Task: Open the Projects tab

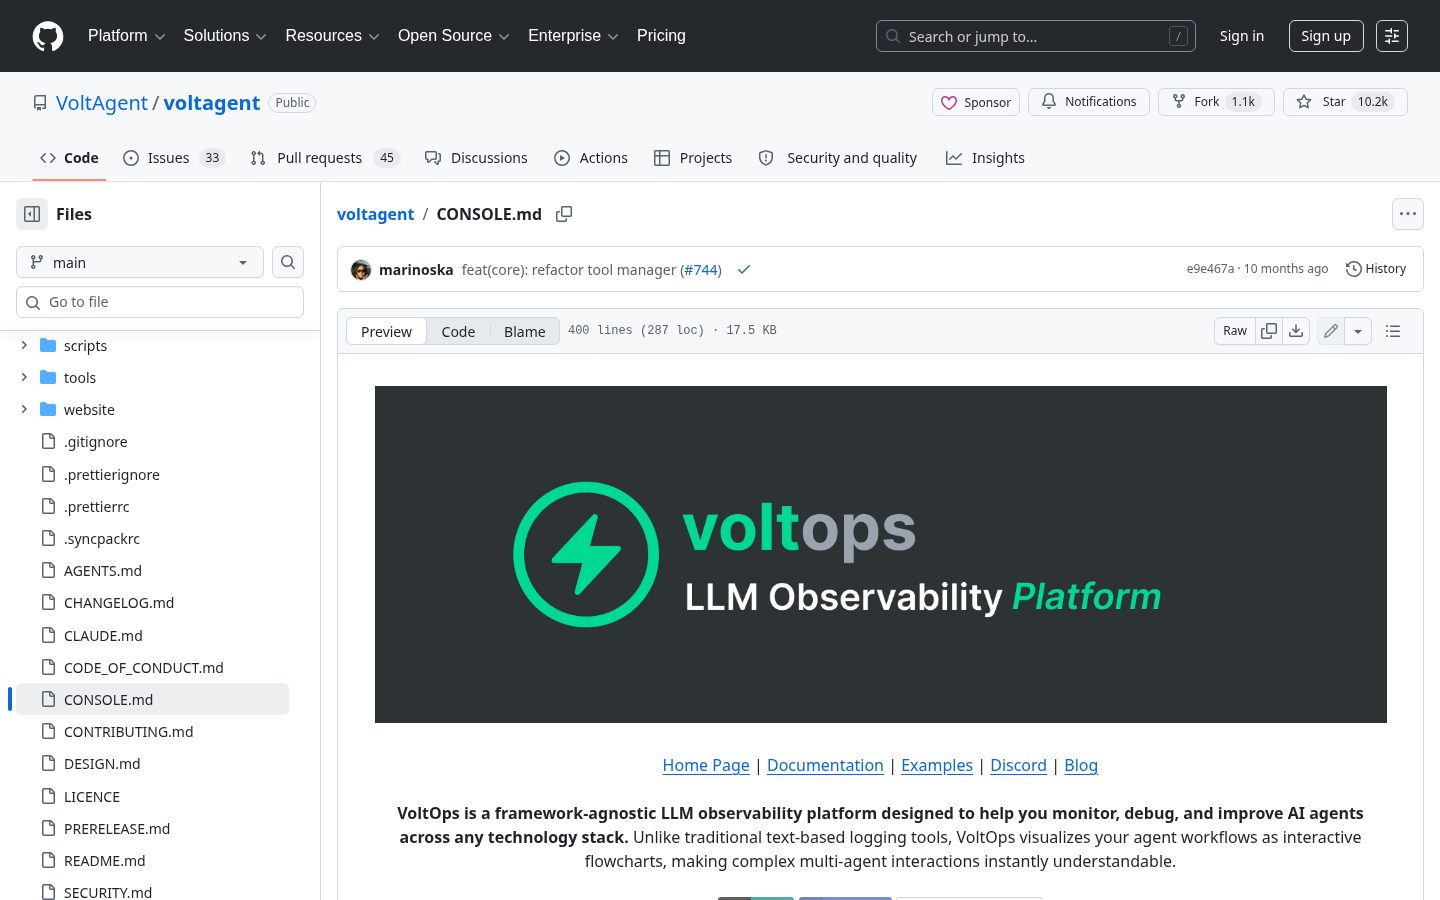Action: tap(693, 158)
